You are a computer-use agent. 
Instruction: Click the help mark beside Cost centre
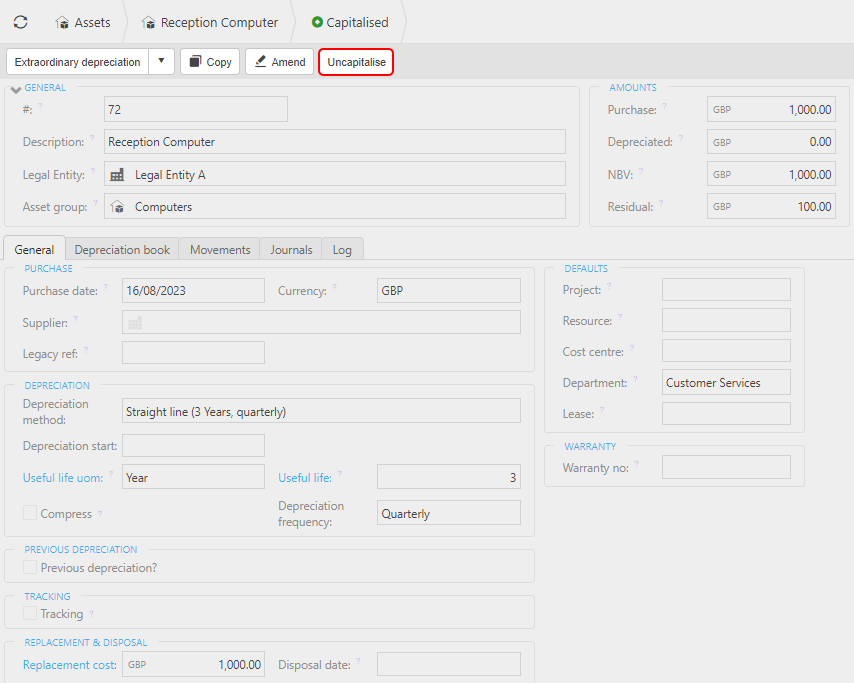coord(632,347)
